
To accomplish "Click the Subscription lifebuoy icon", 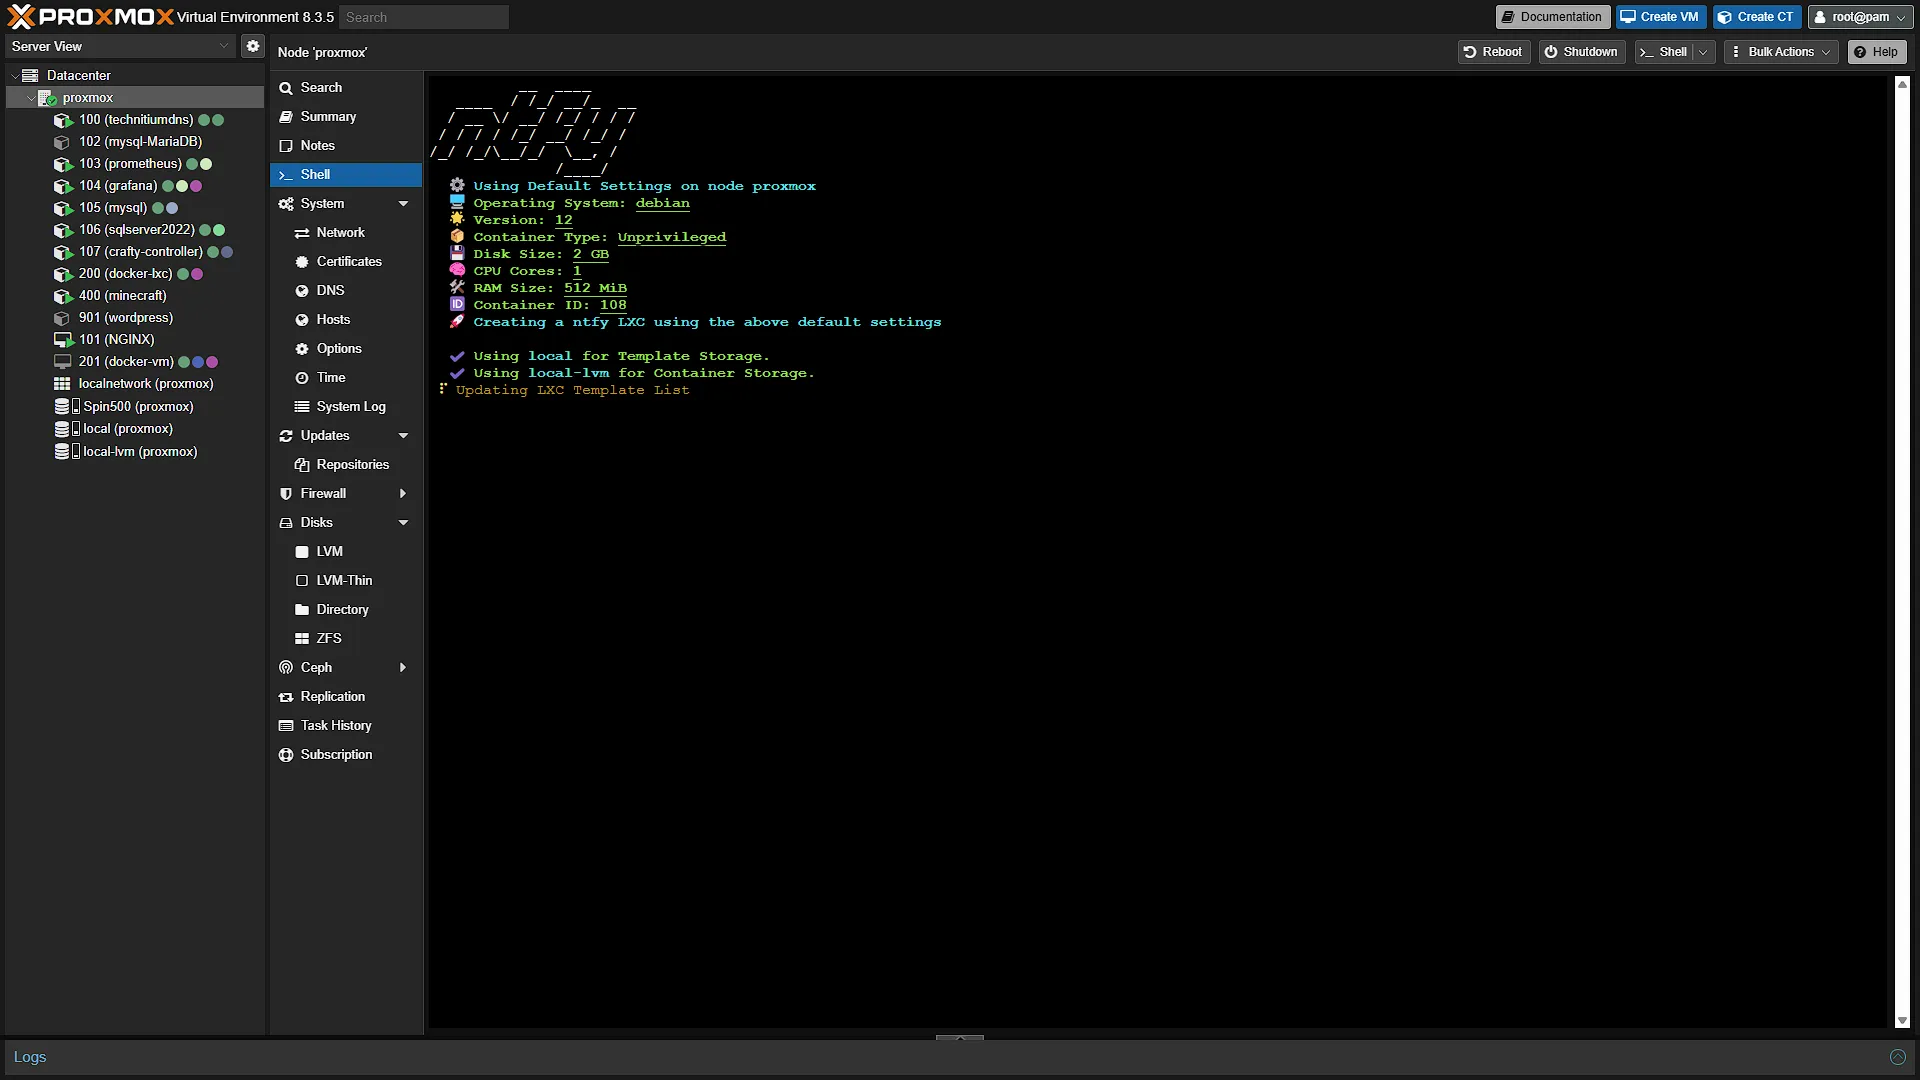I will 286,755.
